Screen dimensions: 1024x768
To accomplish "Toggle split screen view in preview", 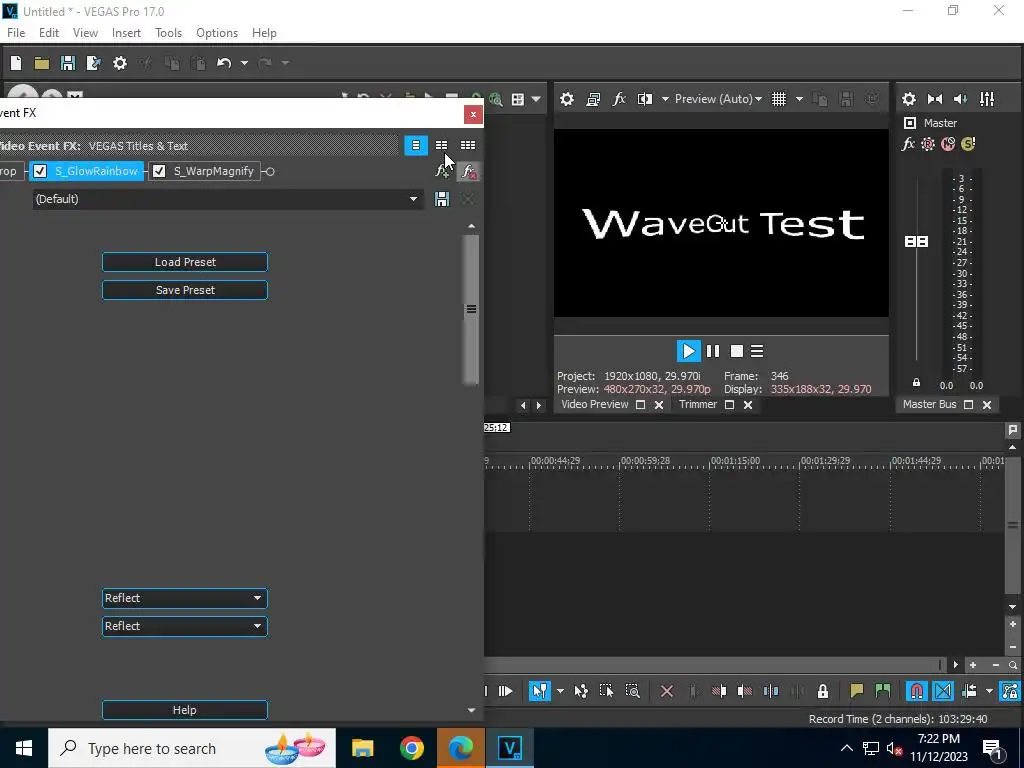I will pos(645,99).
